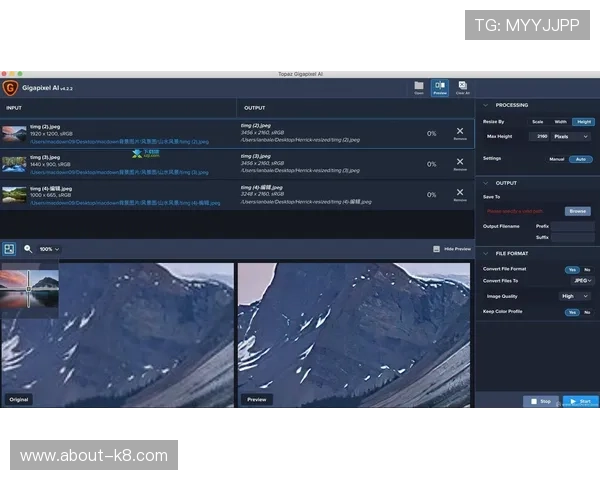Set Keep Color Profile to No
Viewport: 600px width, 480px height.
click(x=587, y=312)
